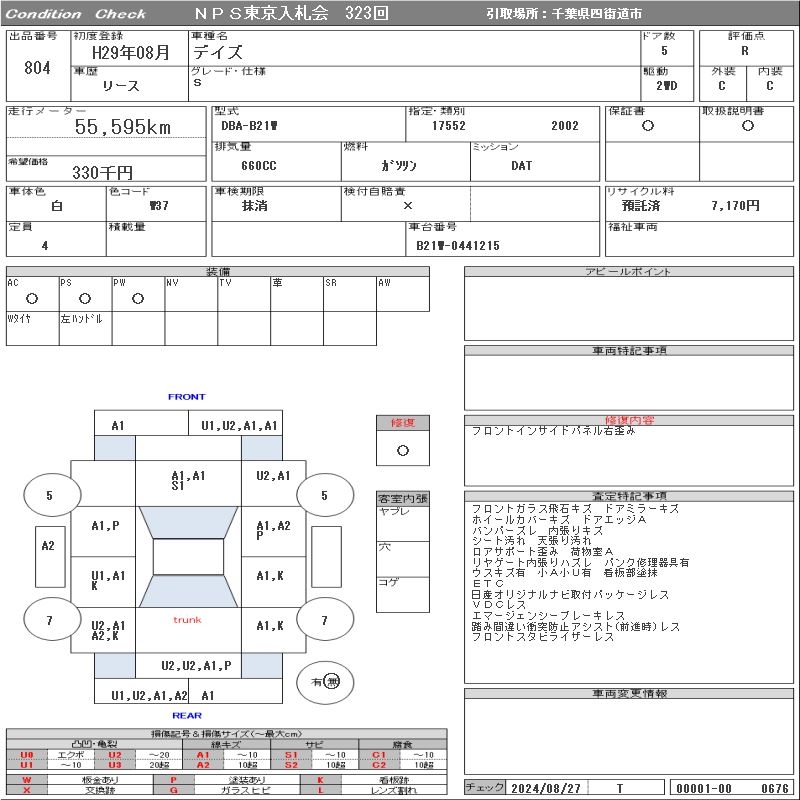The image size is (800, 800).
Task: Click the 保証書 warranty circle mark
Action: (648, 126)
